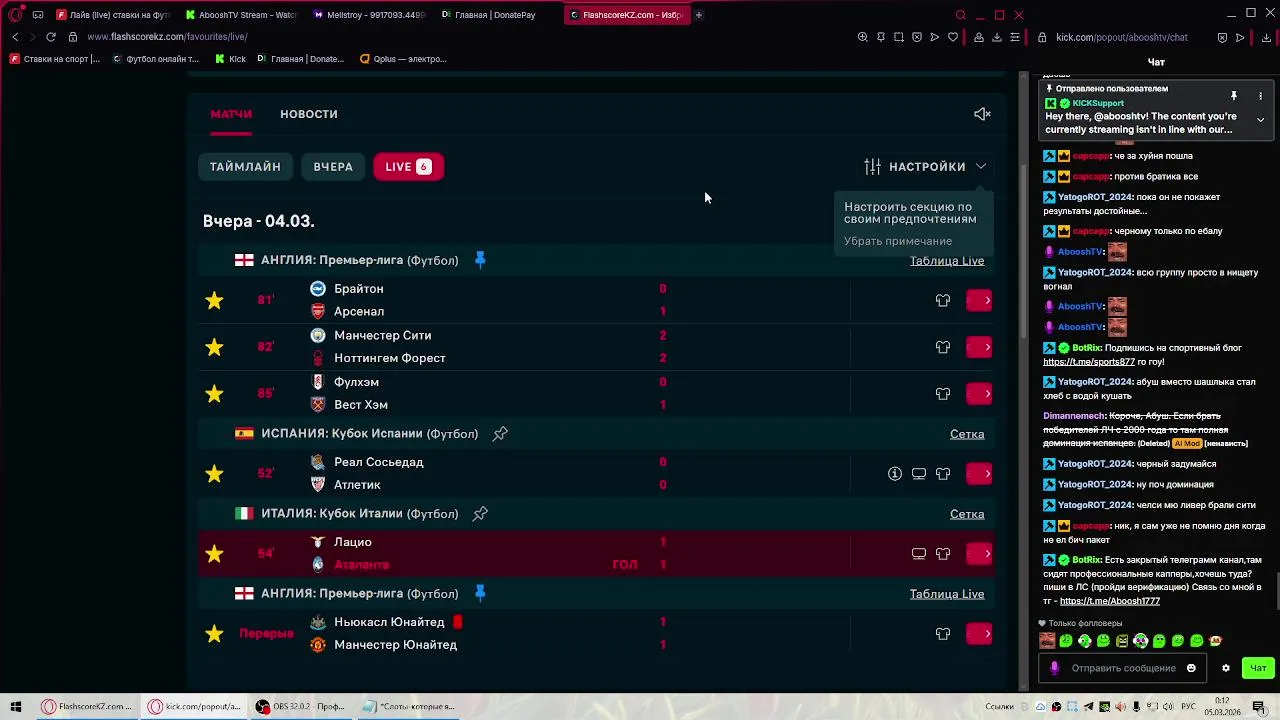Open zoom magnifier icon in Opera toolbar
This screenshot has height=720, width=1280.
[x=863, y=37]
